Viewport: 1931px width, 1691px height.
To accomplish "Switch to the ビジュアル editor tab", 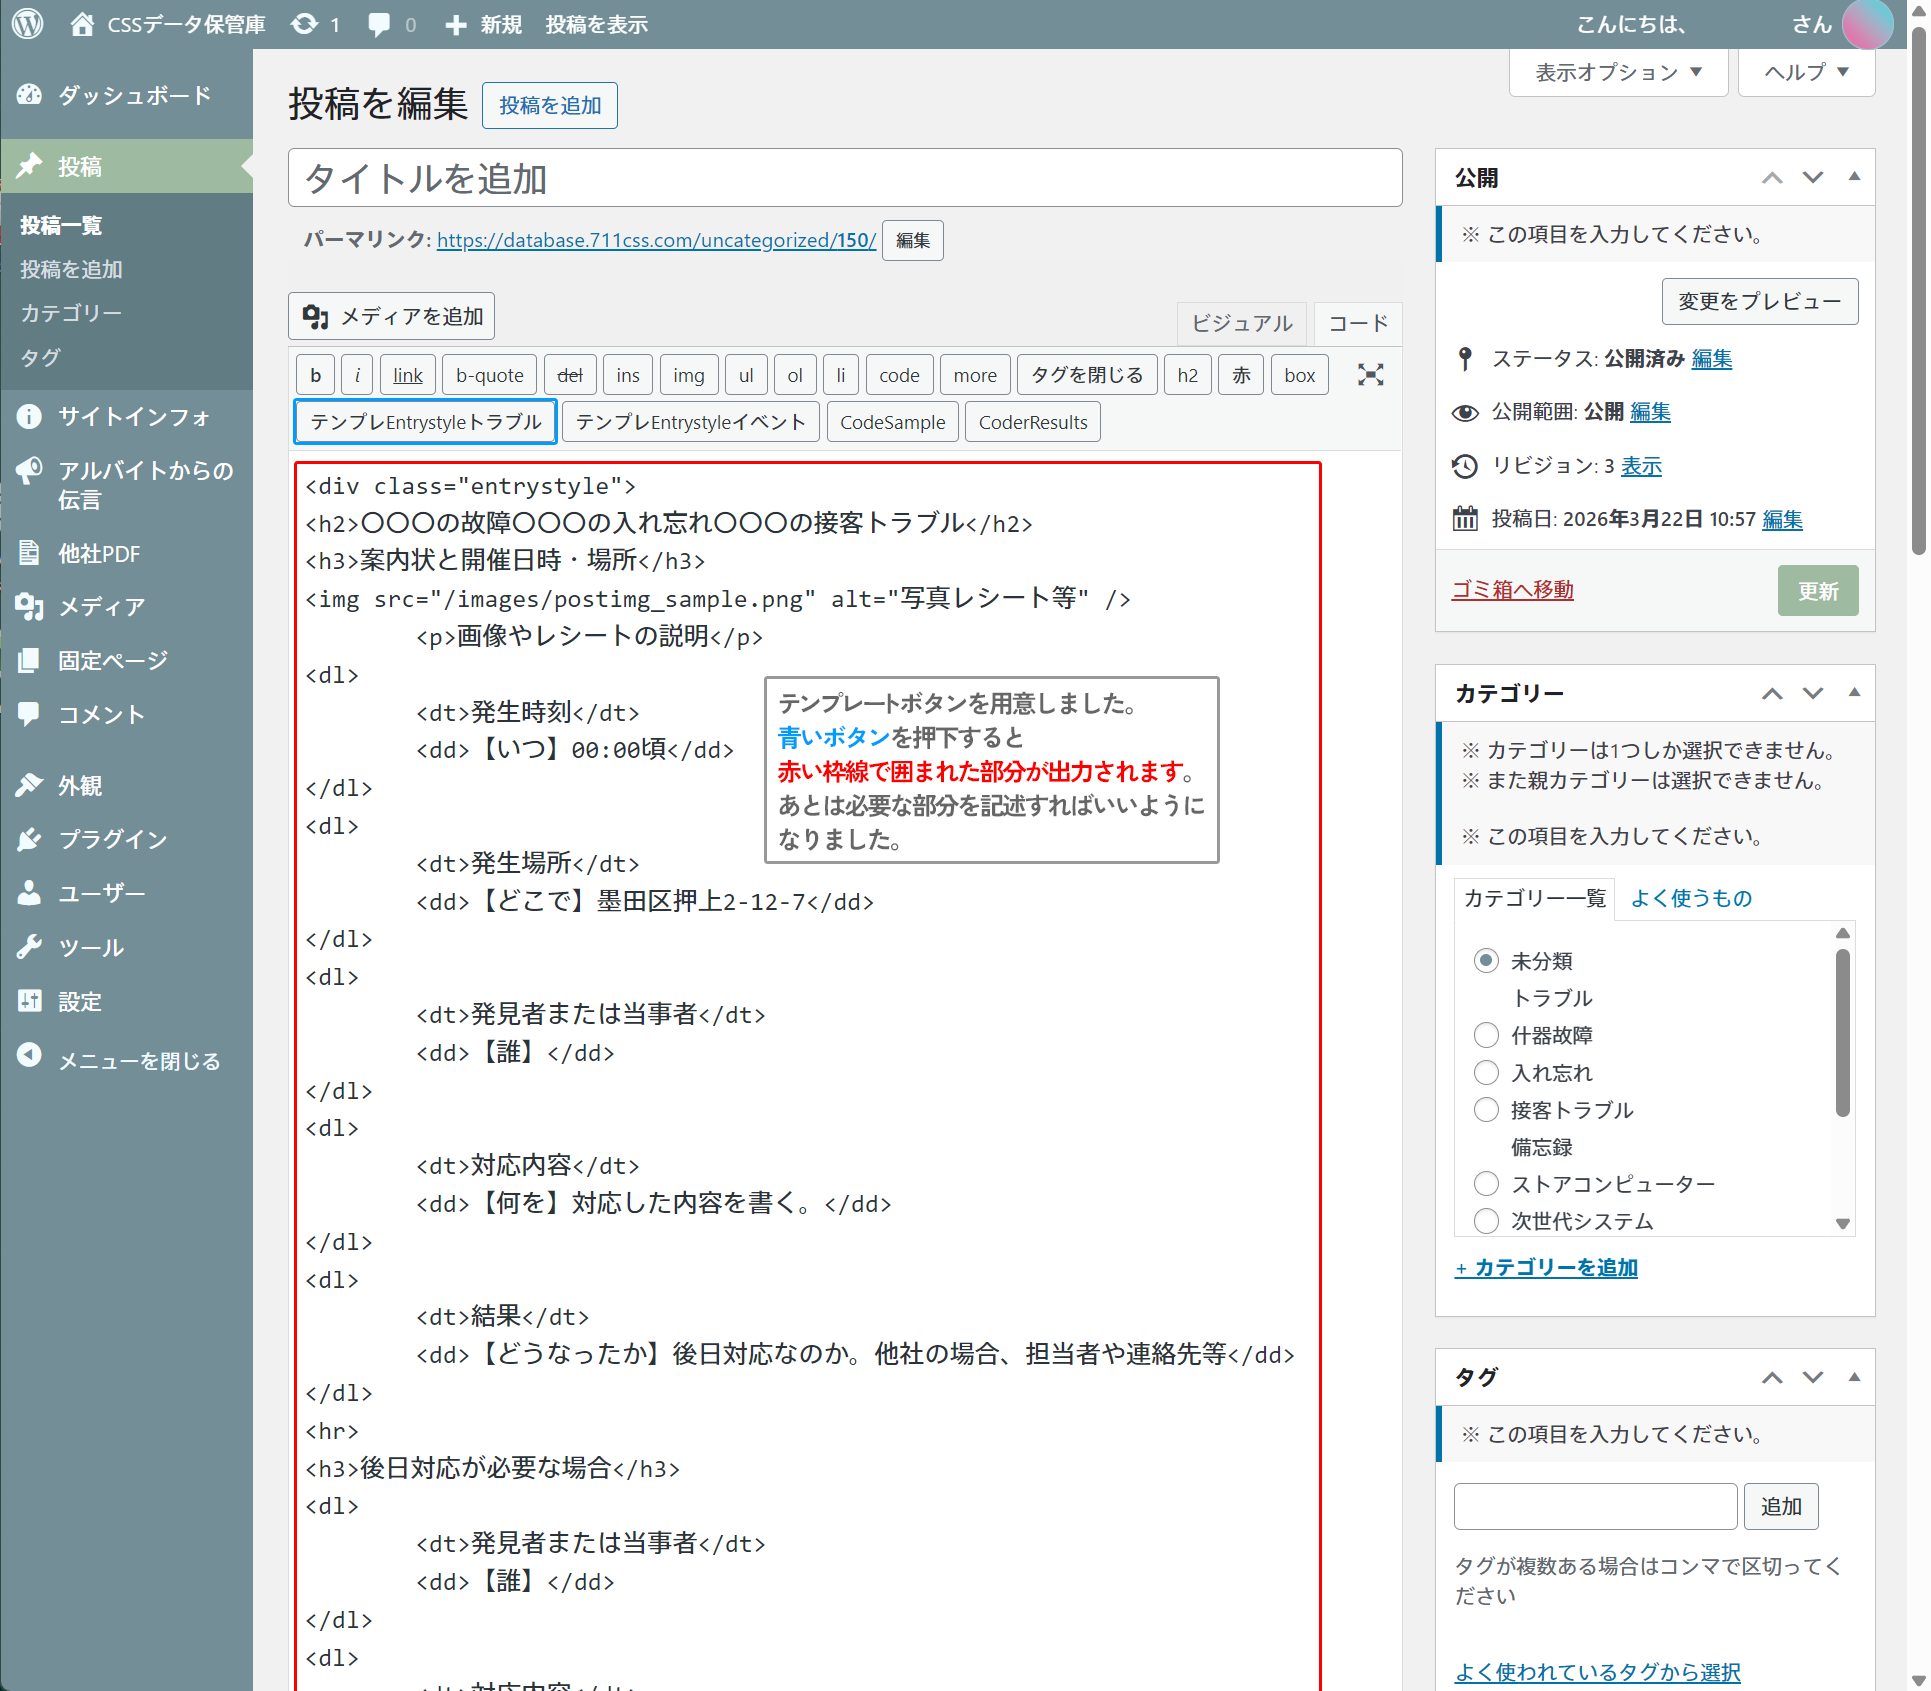I will [1241, 323].
